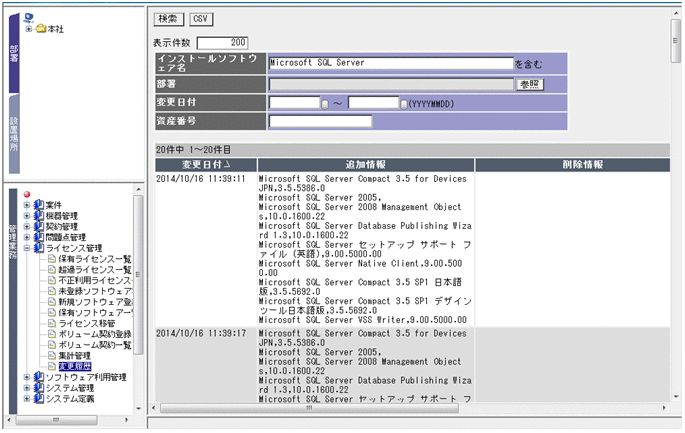Click the 集計管理 page icon
The width and height of the screenshot is (685, 433).
click(51, 355)
